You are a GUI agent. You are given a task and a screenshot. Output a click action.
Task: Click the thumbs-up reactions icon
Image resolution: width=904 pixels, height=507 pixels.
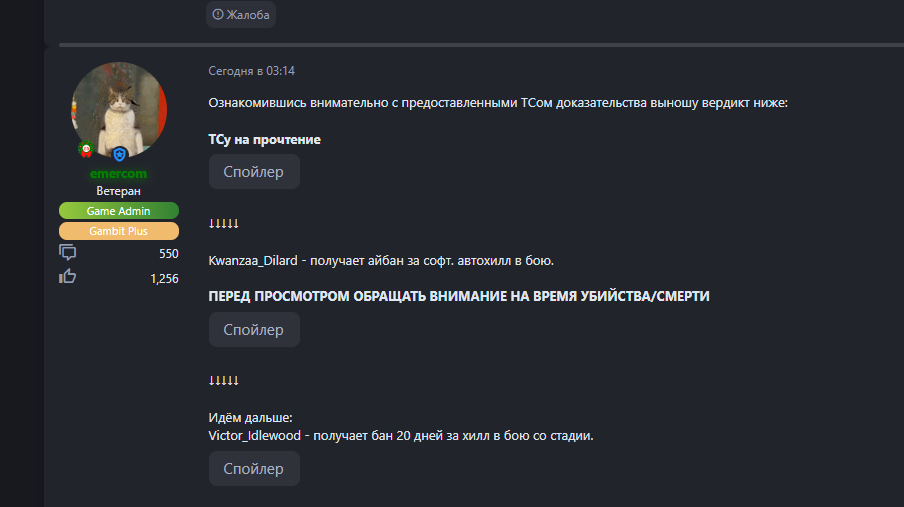pyautogui.click(x=68, y=277)
